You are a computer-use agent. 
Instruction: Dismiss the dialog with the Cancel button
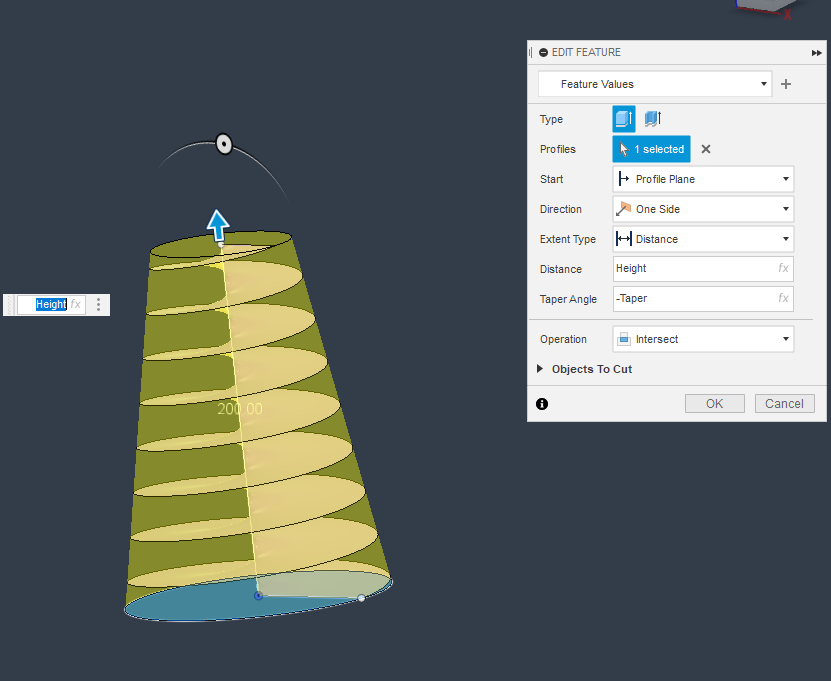coord(784,403)
